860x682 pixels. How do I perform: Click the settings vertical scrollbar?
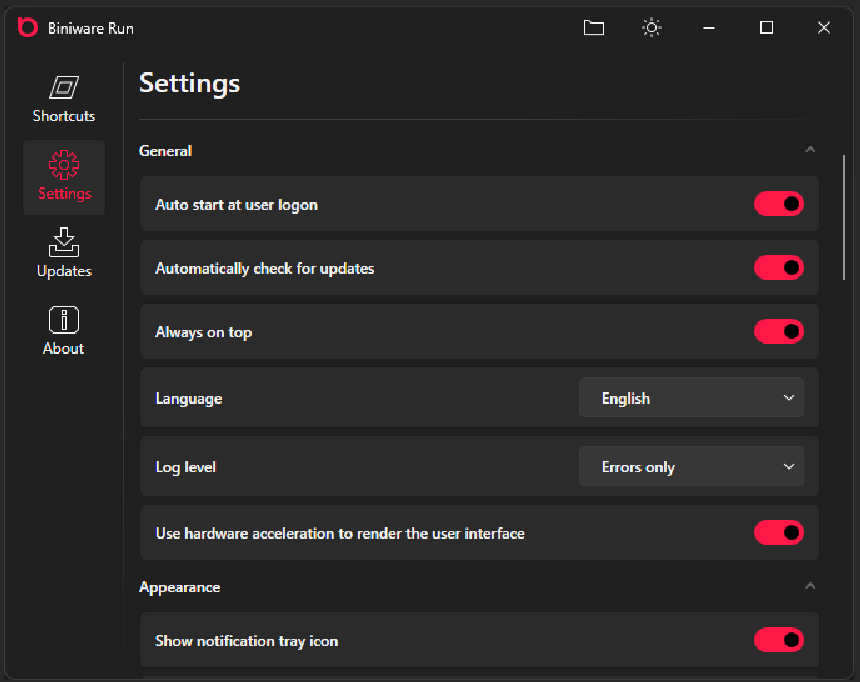click(x=844, y=218)
